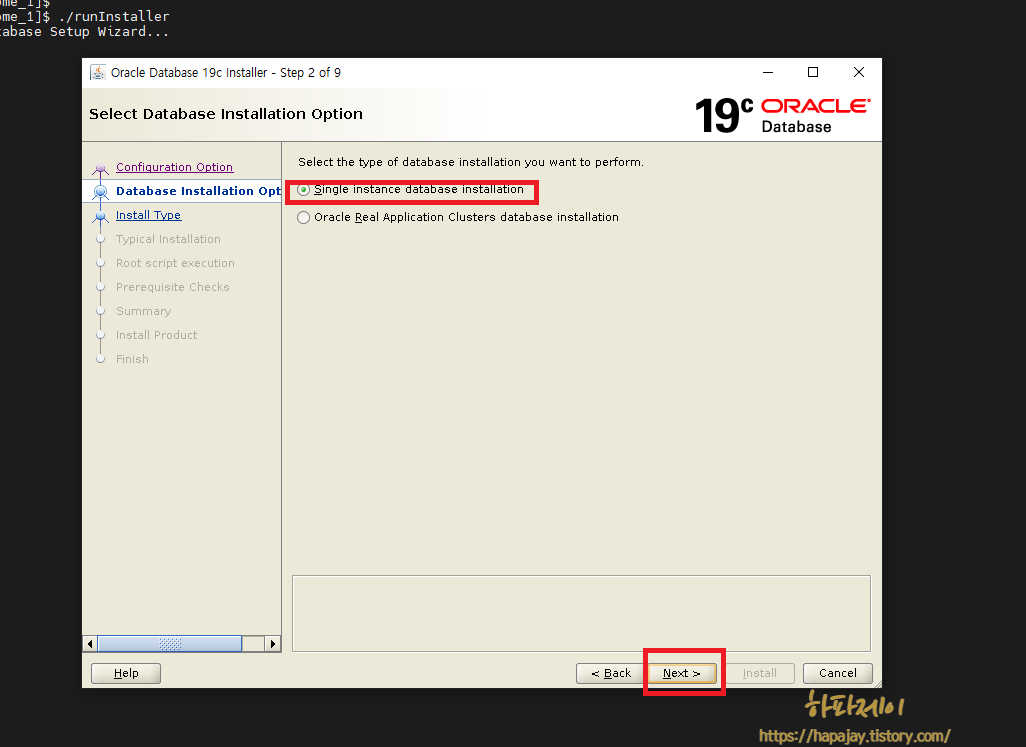Close the Oracle installer window

point(858,72)
